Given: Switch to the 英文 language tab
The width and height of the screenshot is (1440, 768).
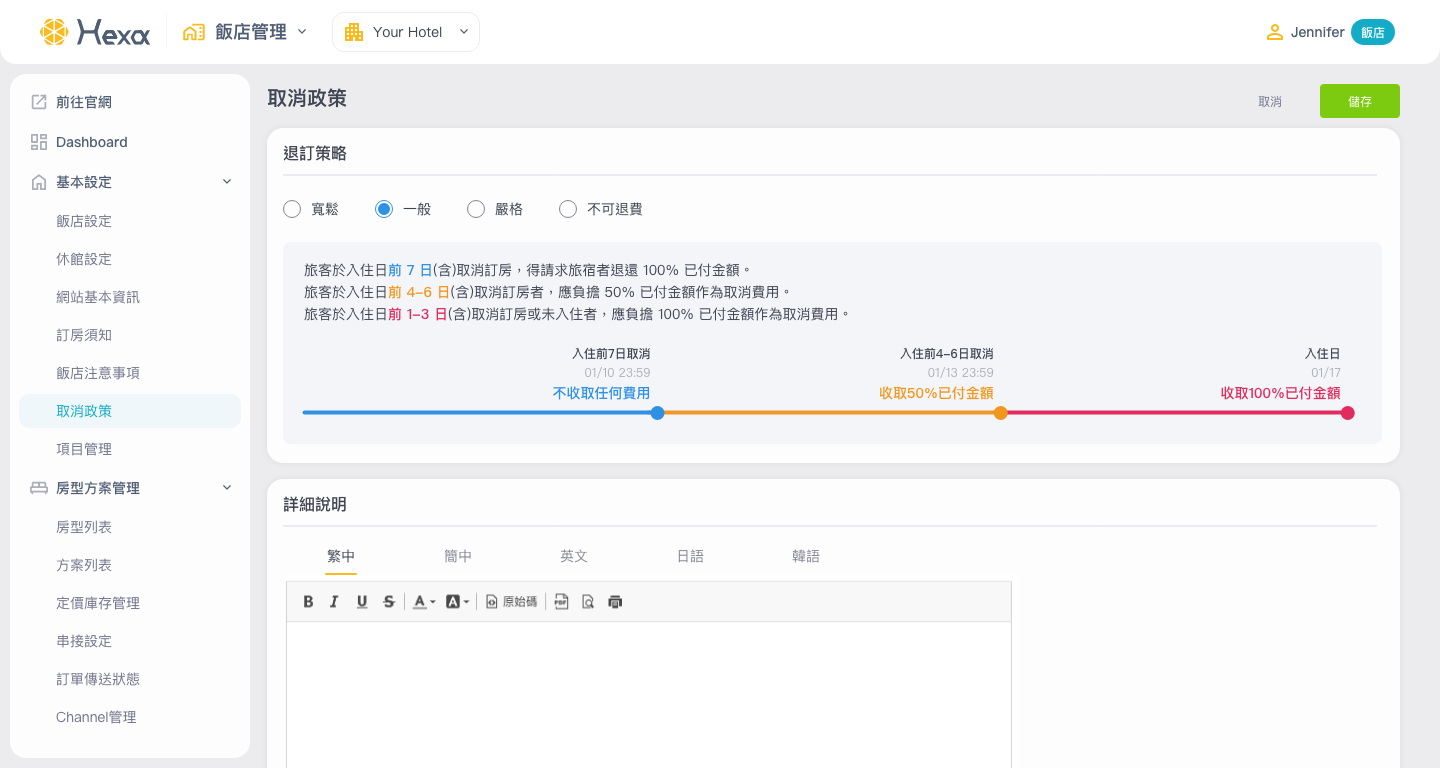Looking at the screenshot, I should click(x=574, y=556).
